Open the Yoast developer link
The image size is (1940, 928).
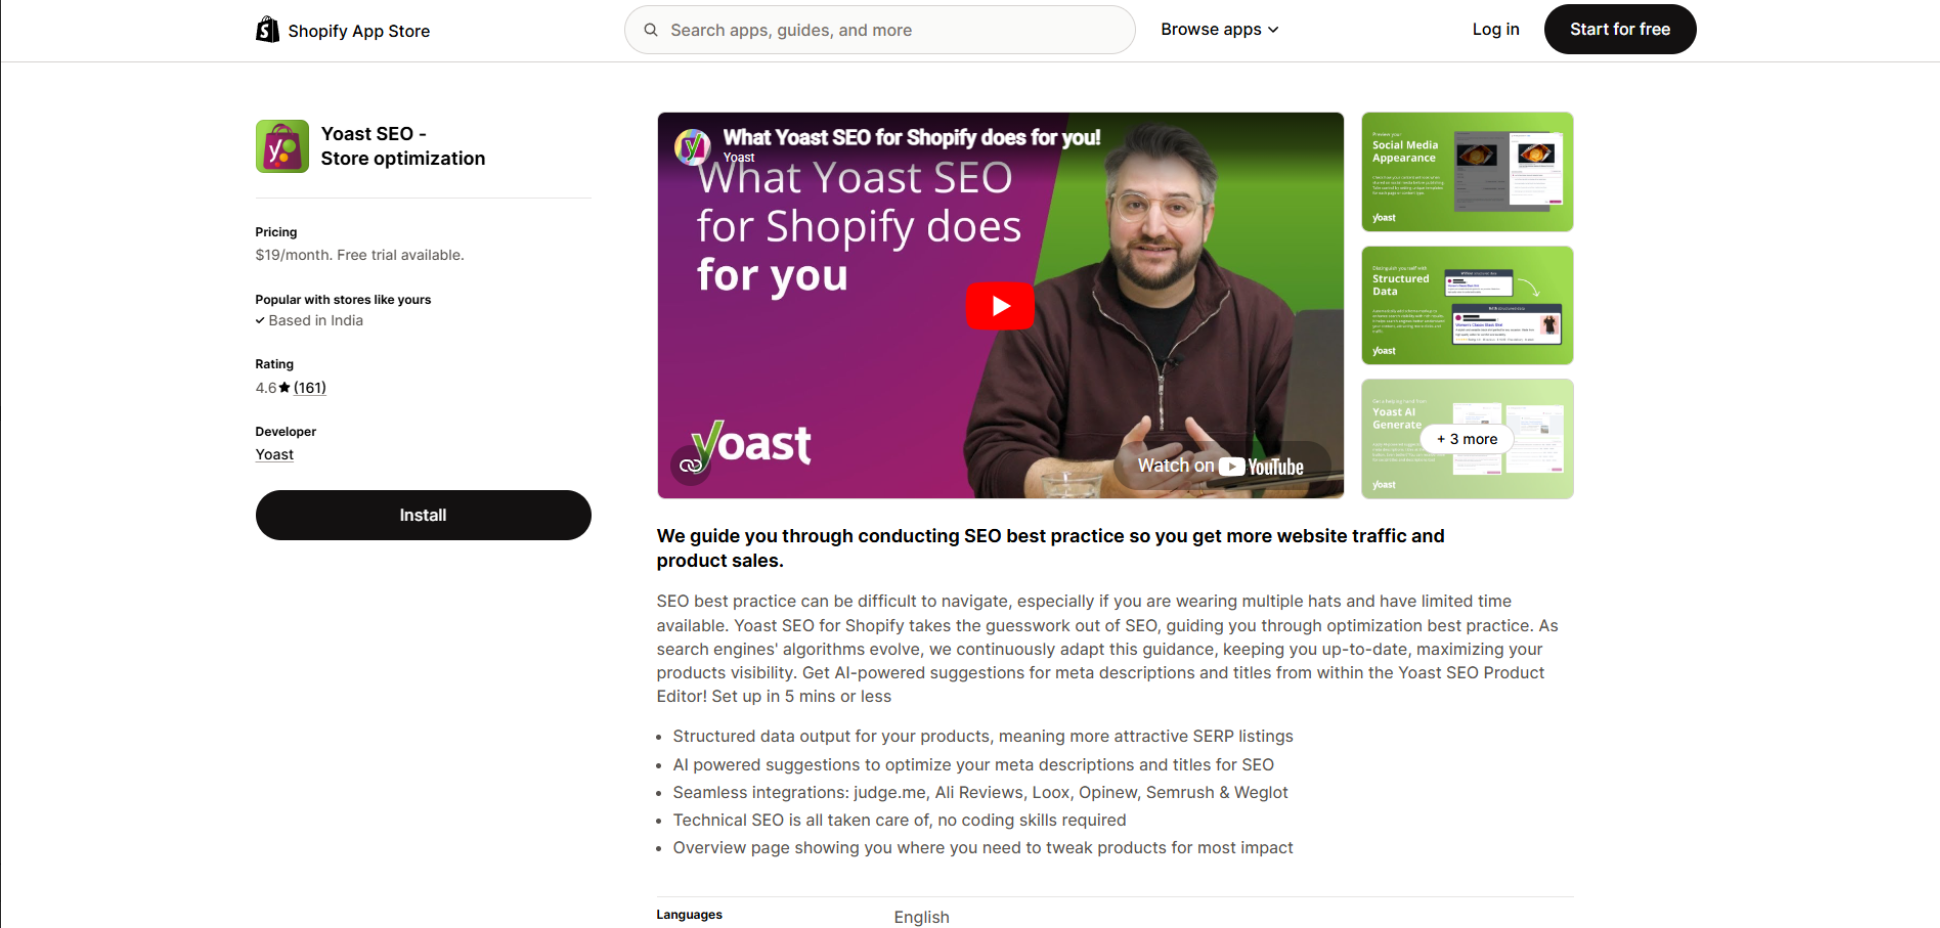point(274,455)
